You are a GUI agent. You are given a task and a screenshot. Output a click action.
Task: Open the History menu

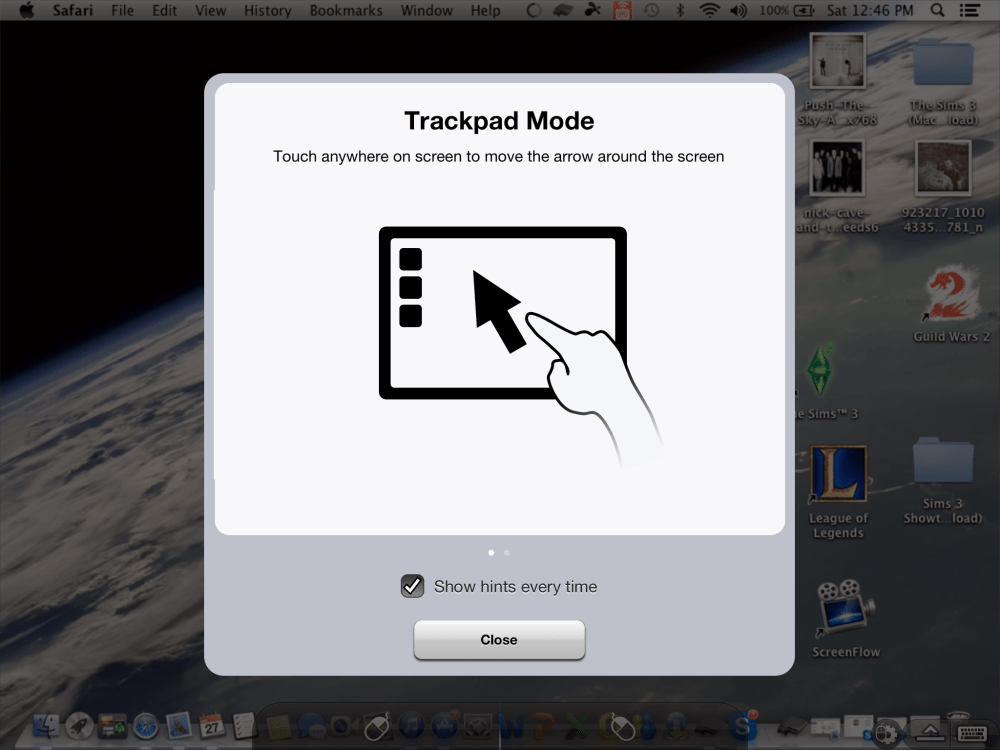coord(267,11)
